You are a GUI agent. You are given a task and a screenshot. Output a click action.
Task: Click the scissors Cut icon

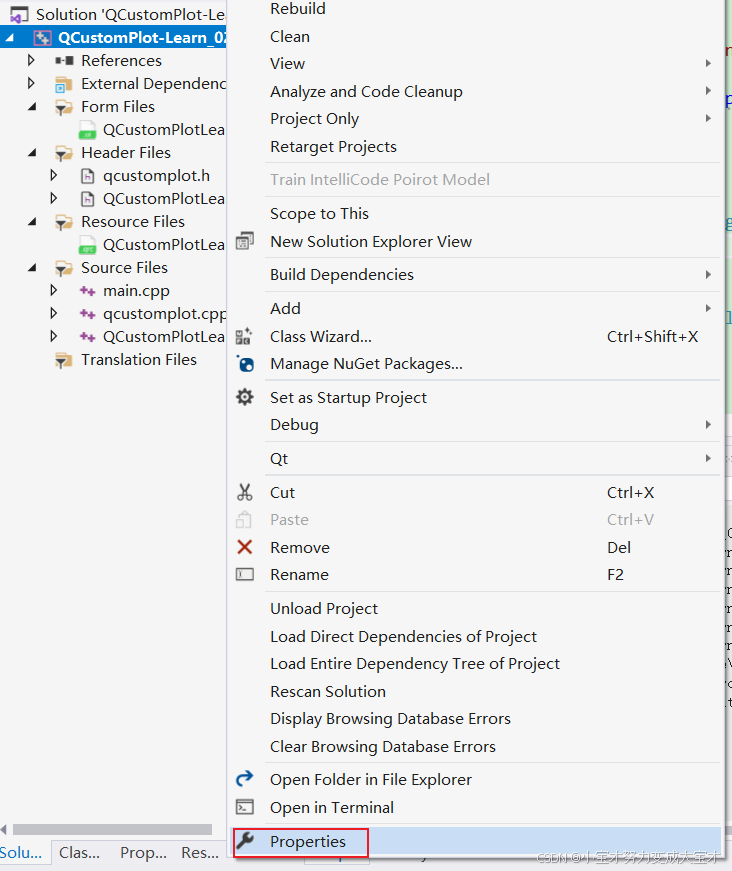[245, 492]
